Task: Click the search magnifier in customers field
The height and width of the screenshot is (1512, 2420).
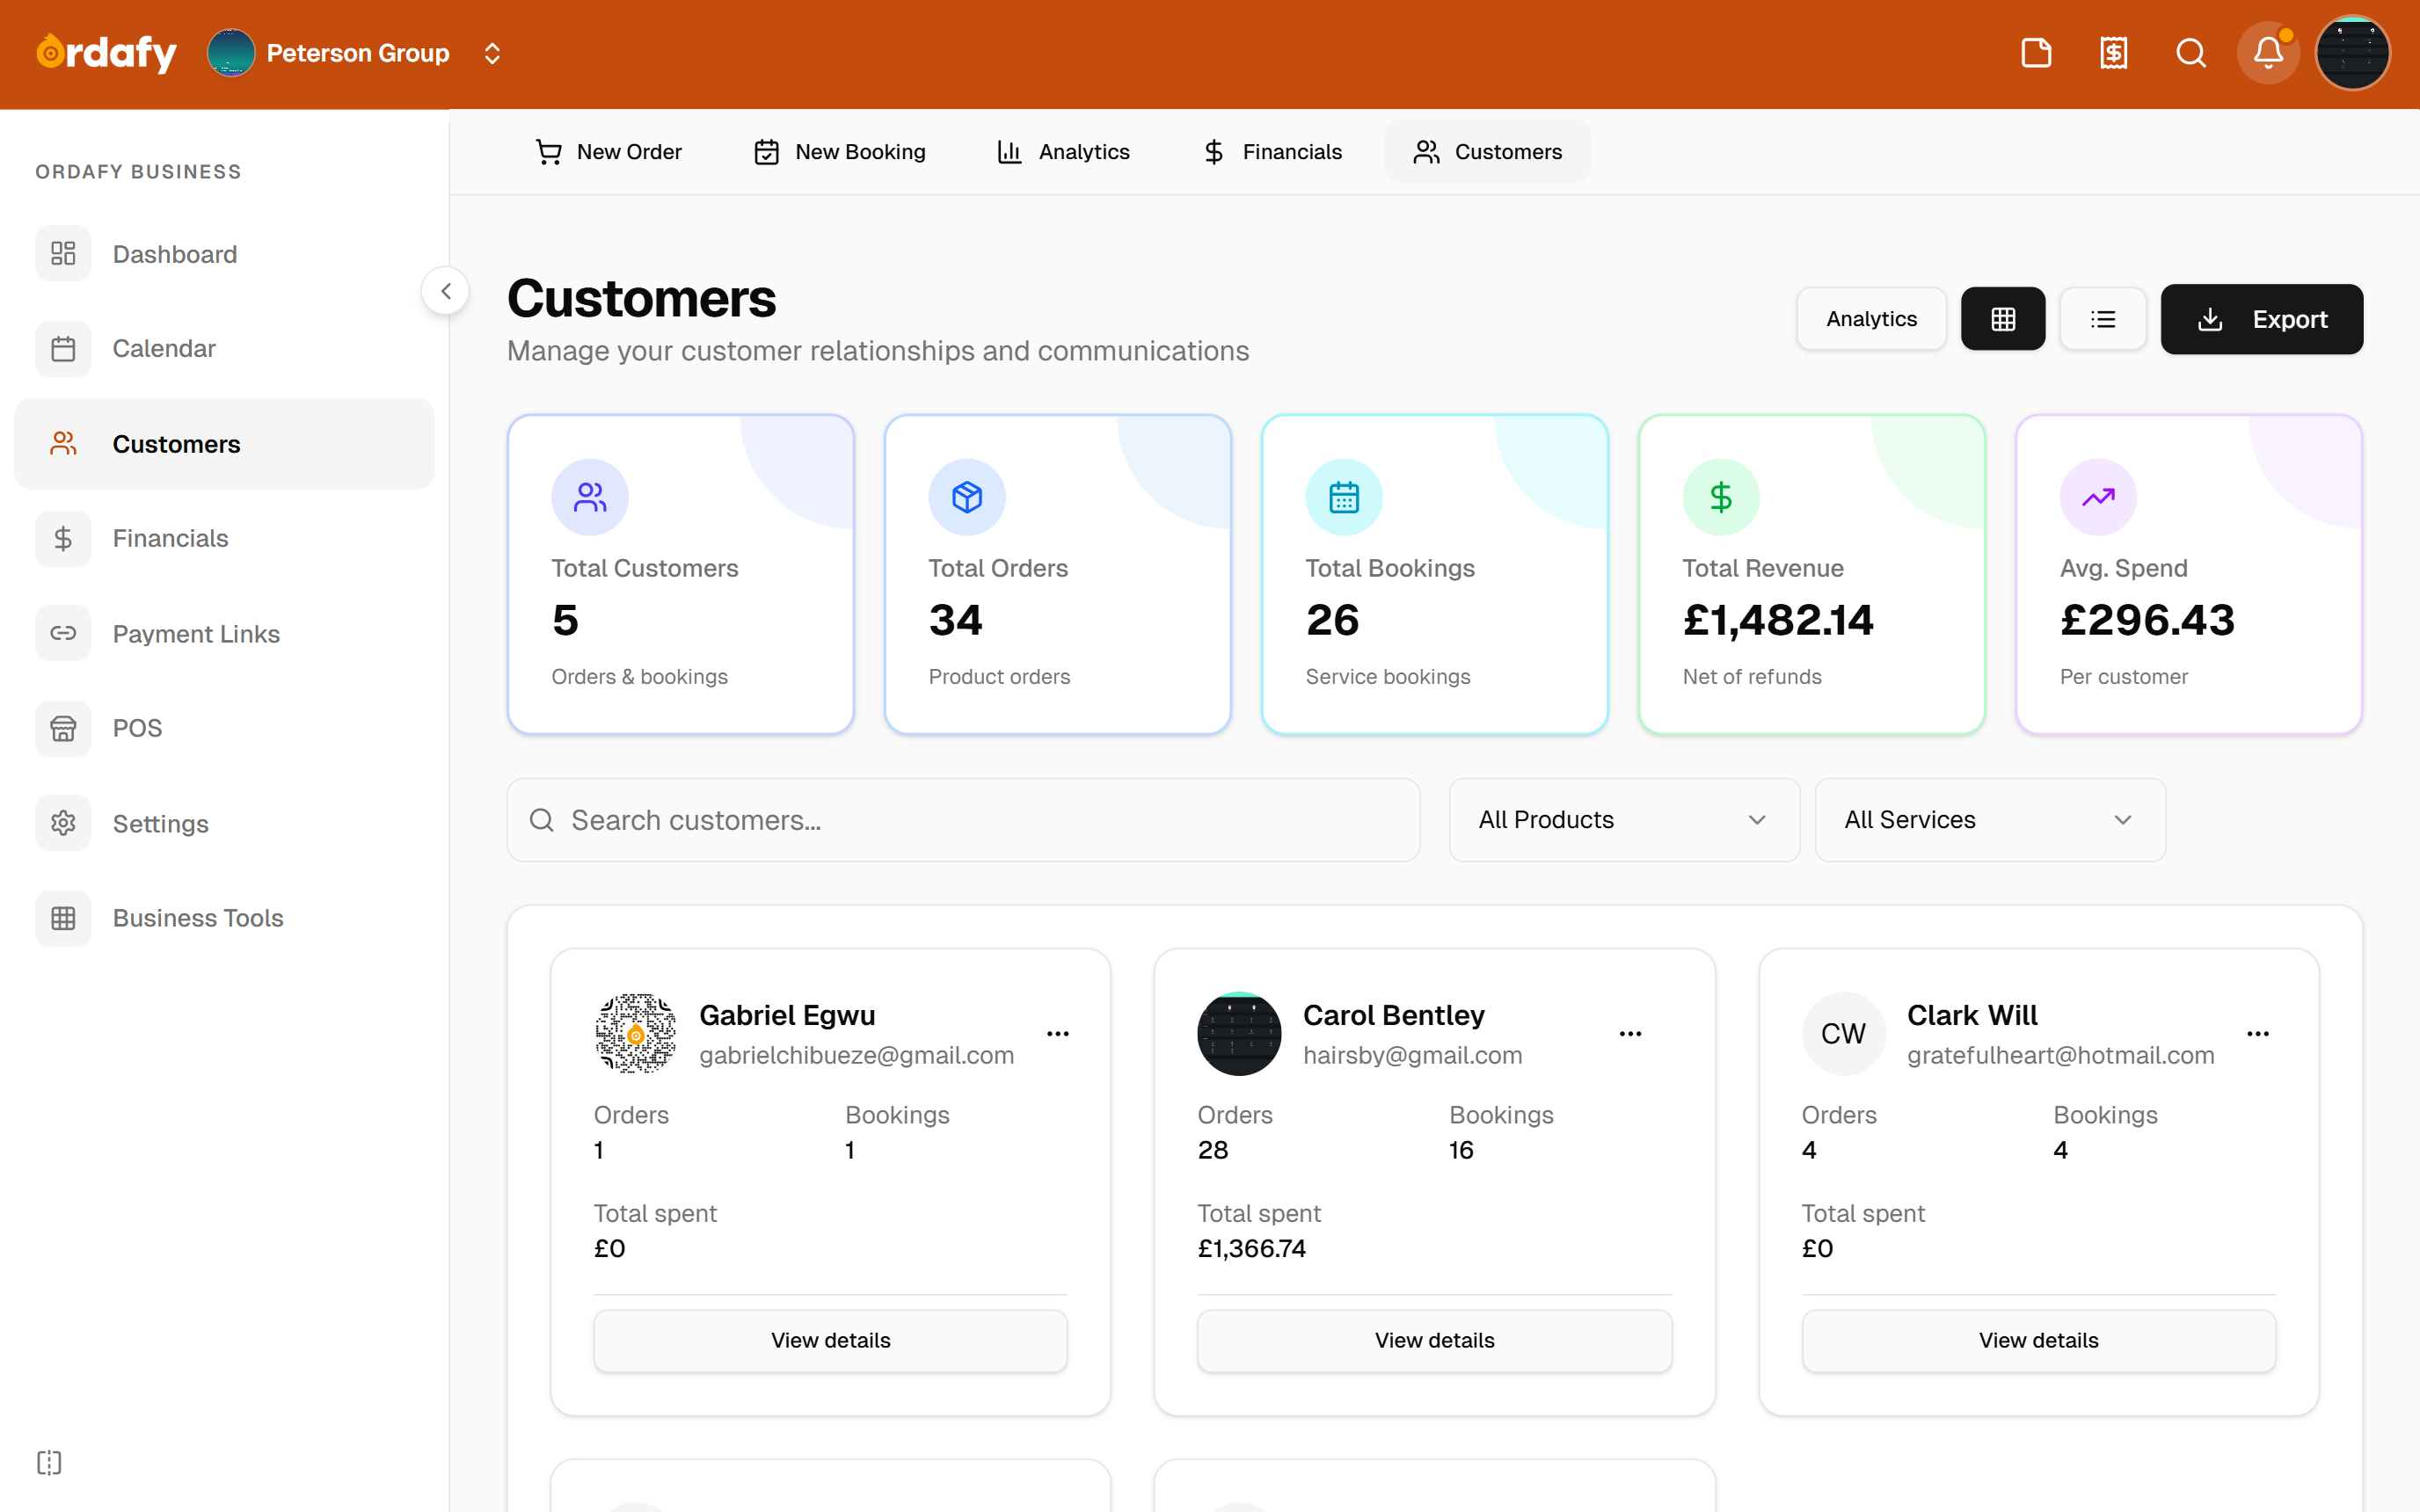Action: [542, 820]
